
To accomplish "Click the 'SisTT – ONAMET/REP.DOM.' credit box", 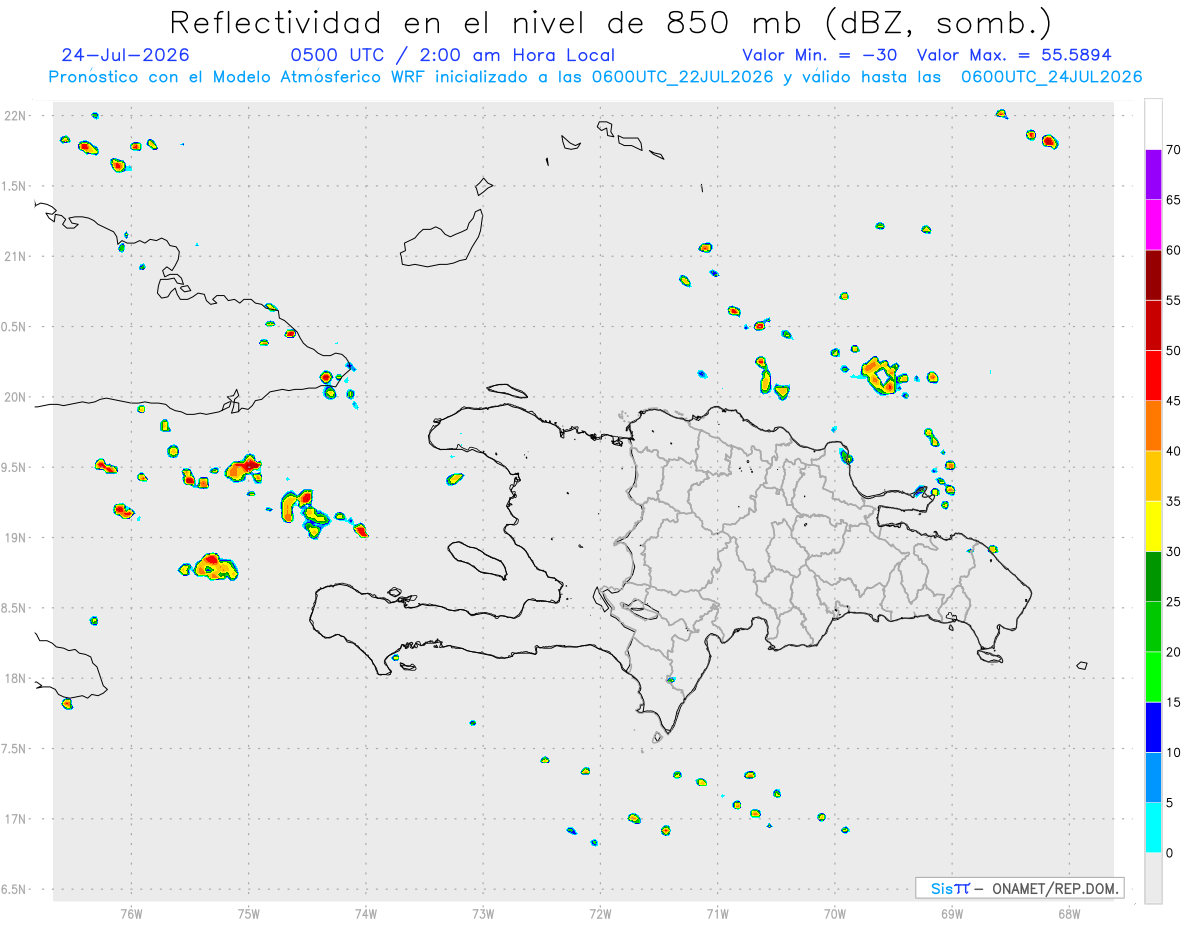I will coord(1020,888).
